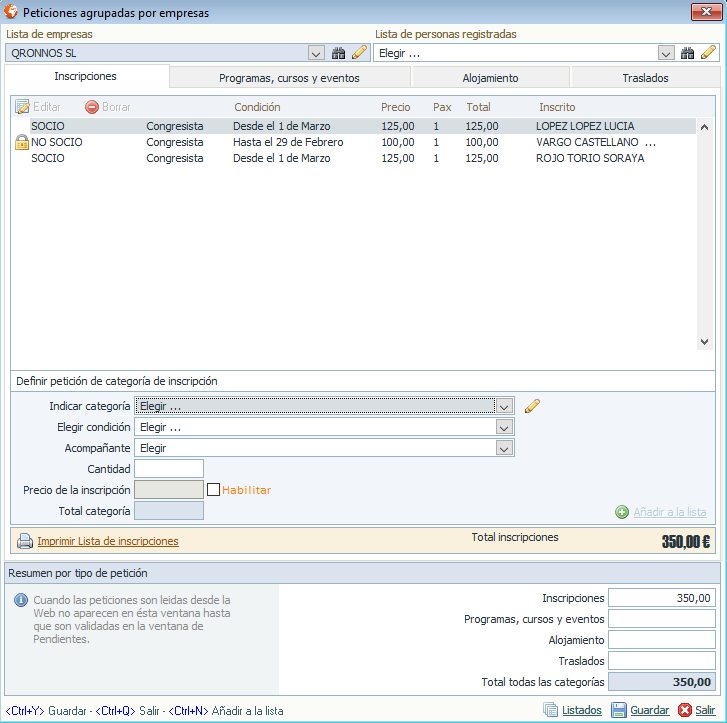The image size is (727, 723).
Task: Expand the Acompañante dropdown
Action: pyautogui.click(x=505, y=448)
